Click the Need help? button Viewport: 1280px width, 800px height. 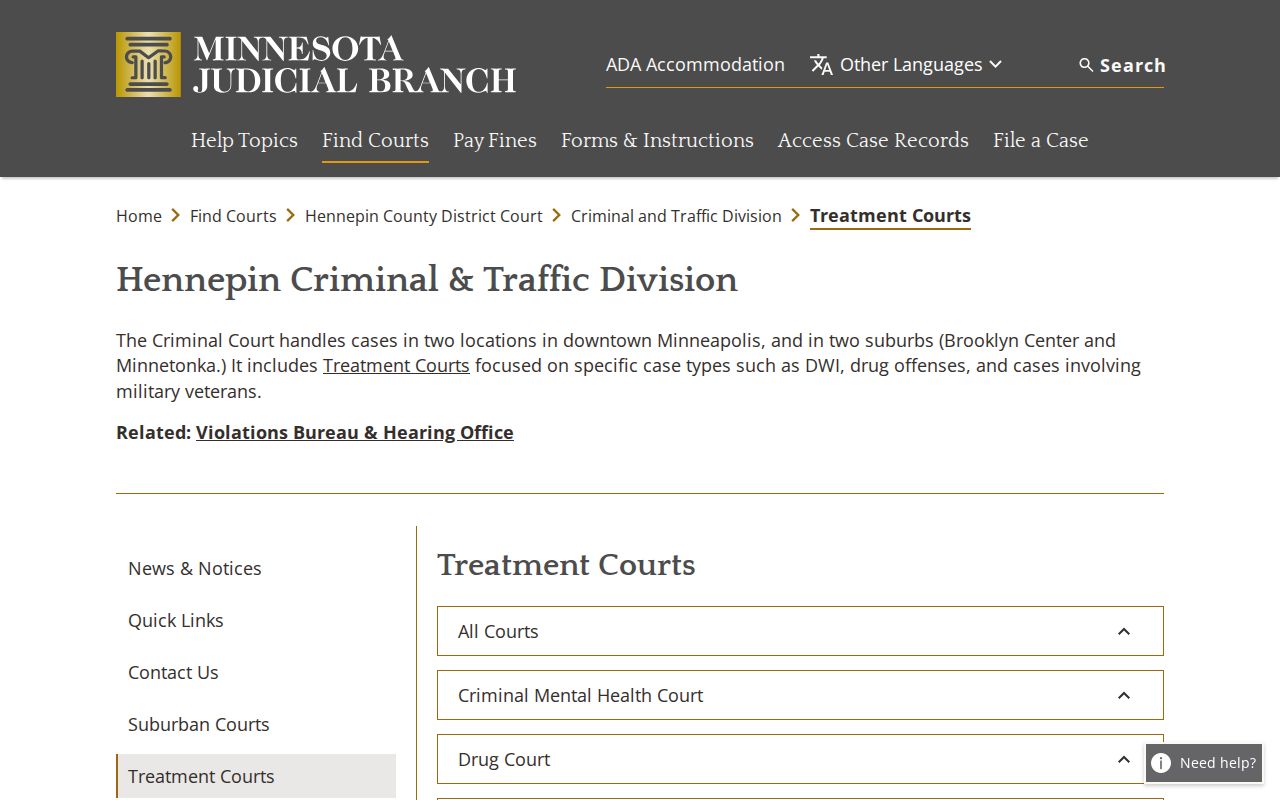(x=1204, y=763)
